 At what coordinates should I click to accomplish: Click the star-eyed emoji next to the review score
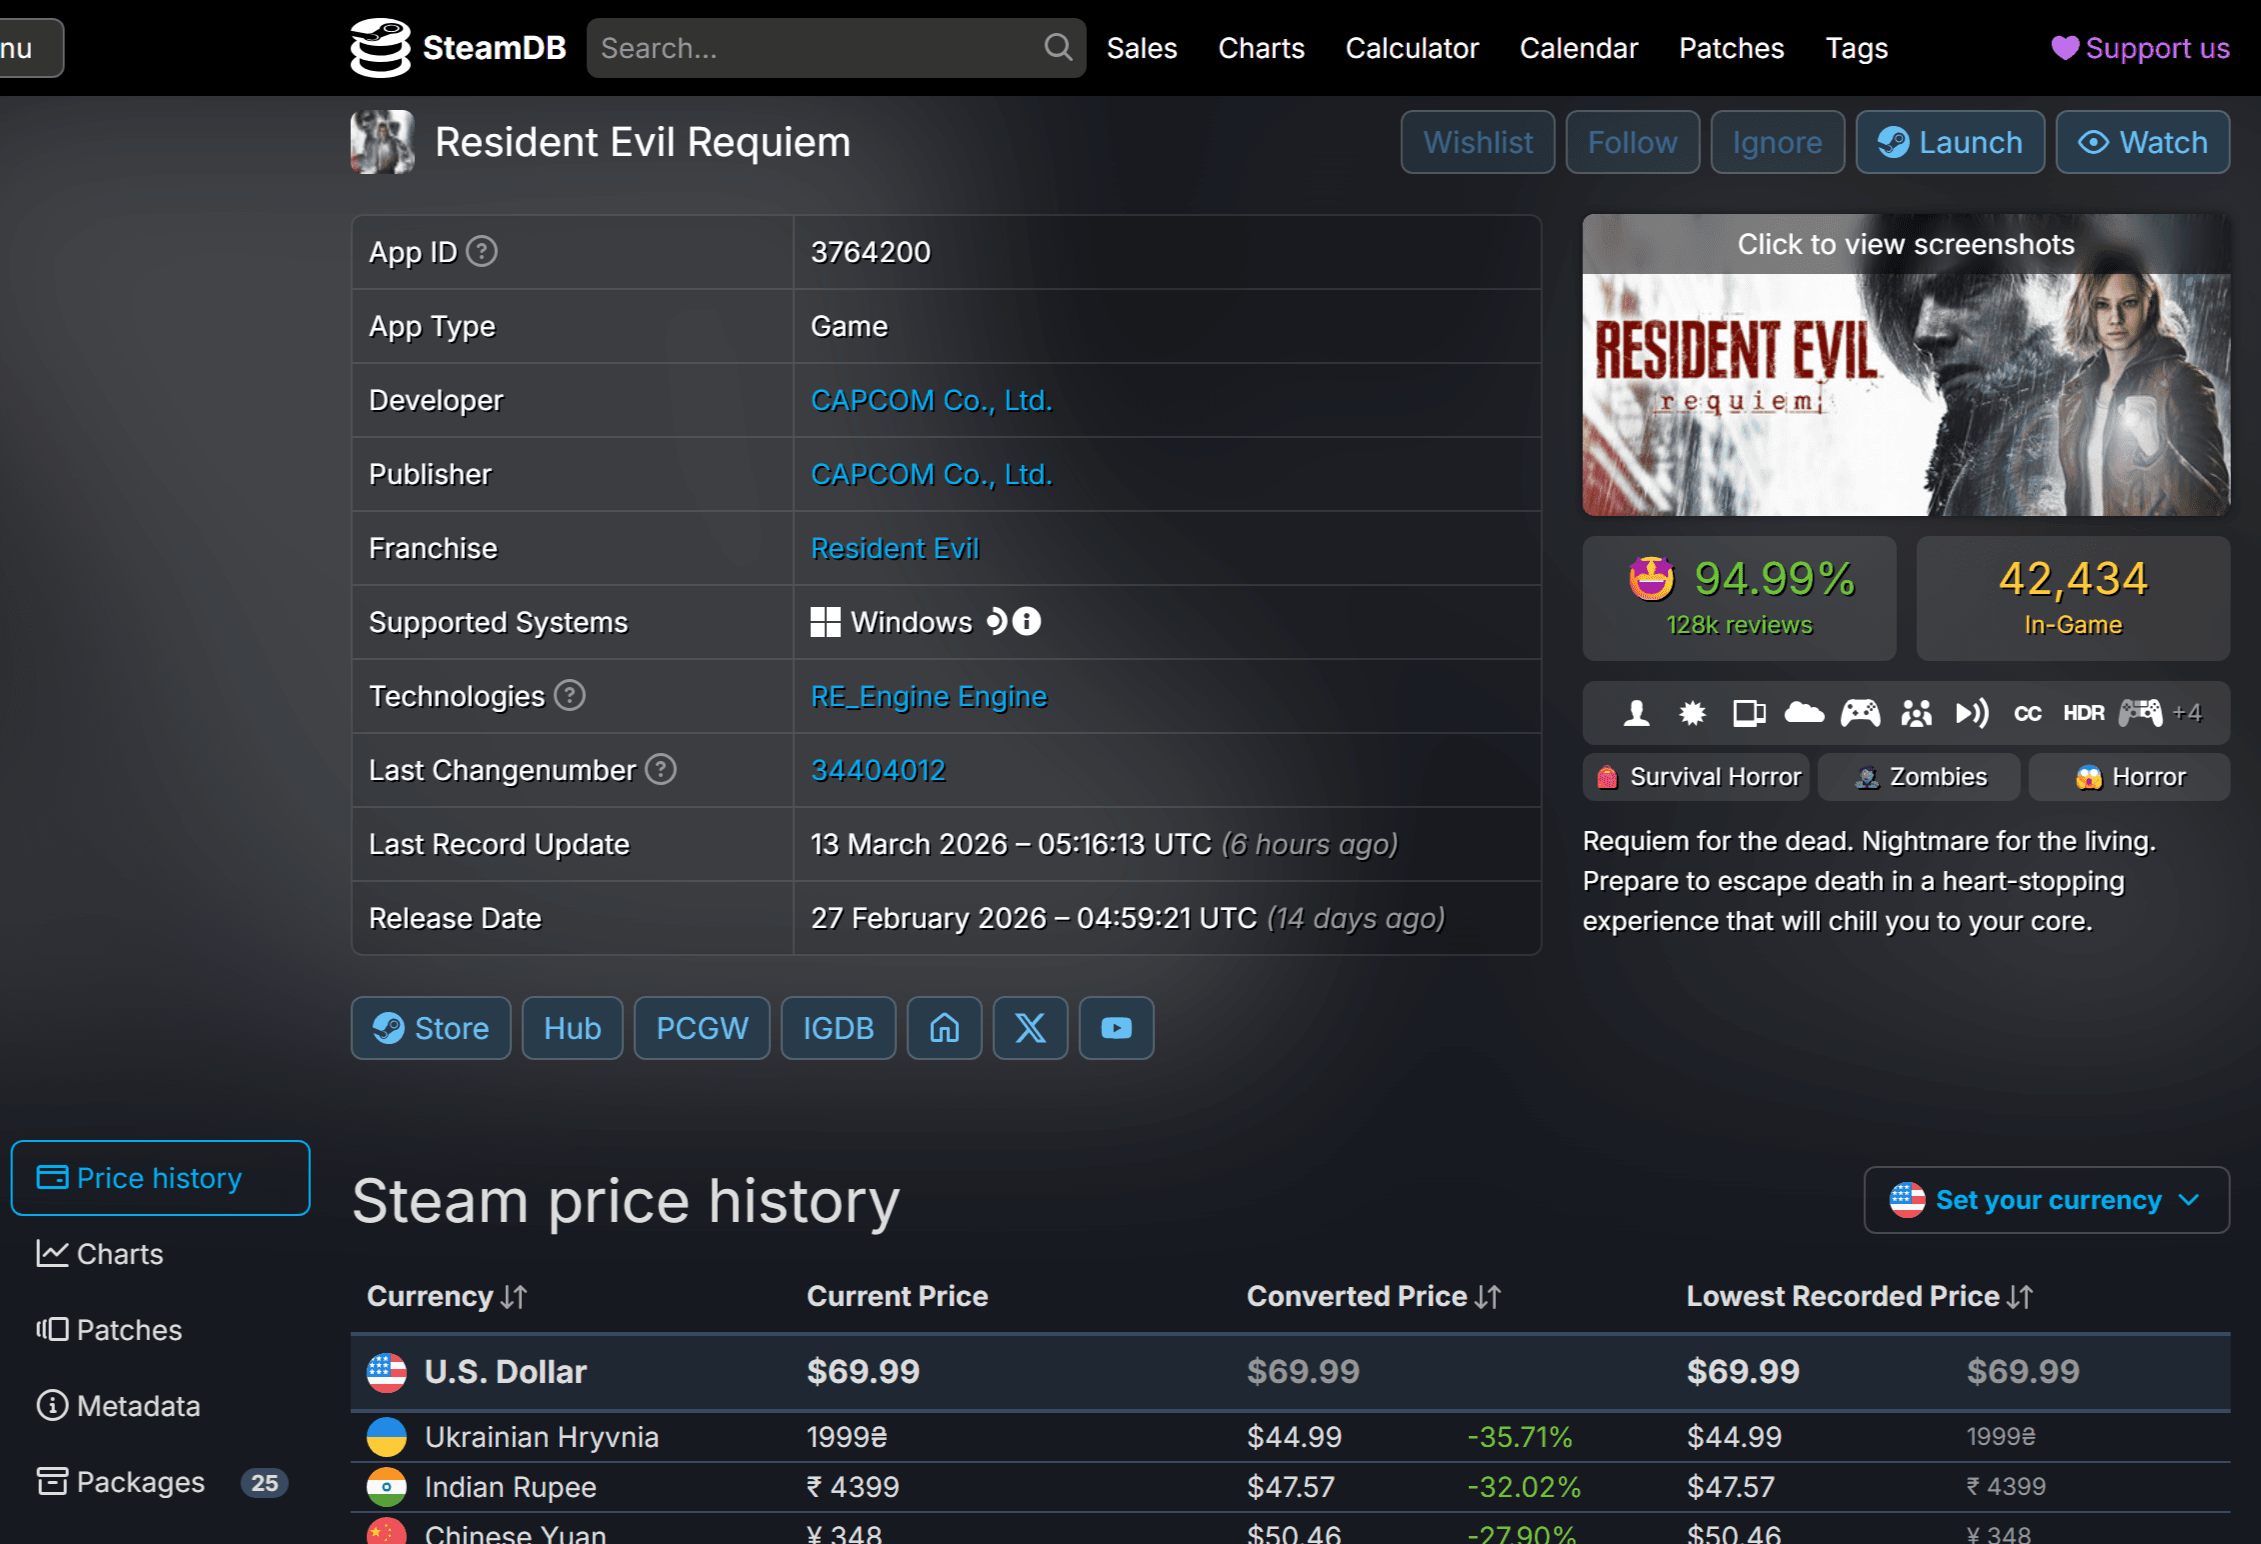(1652, 578)
